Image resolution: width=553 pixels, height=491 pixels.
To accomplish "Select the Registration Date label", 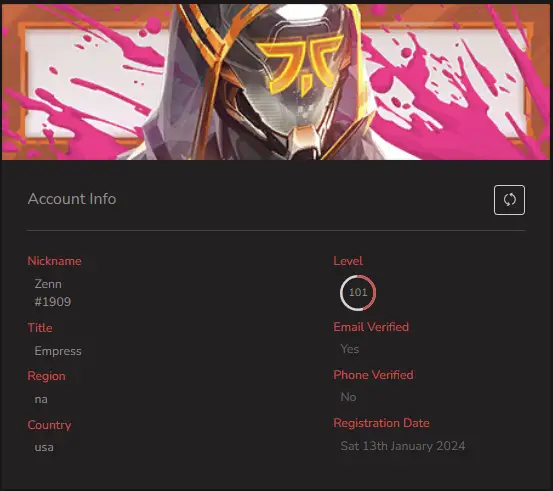I will click(x=381, y=423).
